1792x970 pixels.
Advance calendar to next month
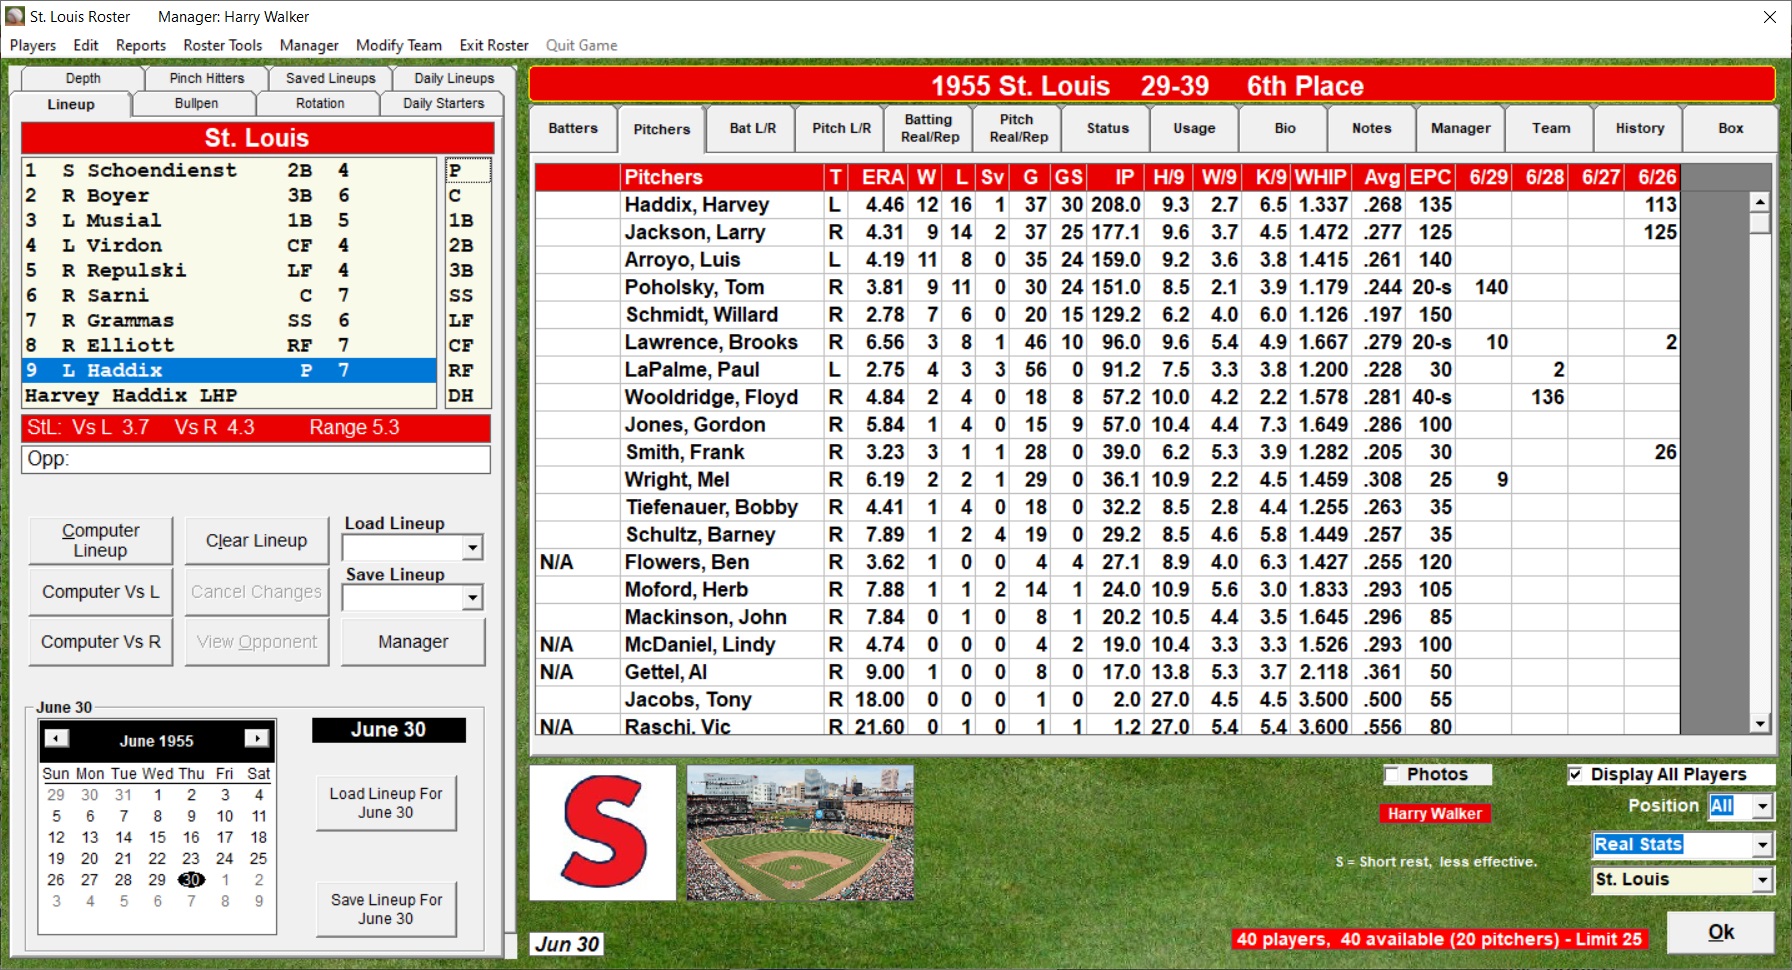pos(256,739)
